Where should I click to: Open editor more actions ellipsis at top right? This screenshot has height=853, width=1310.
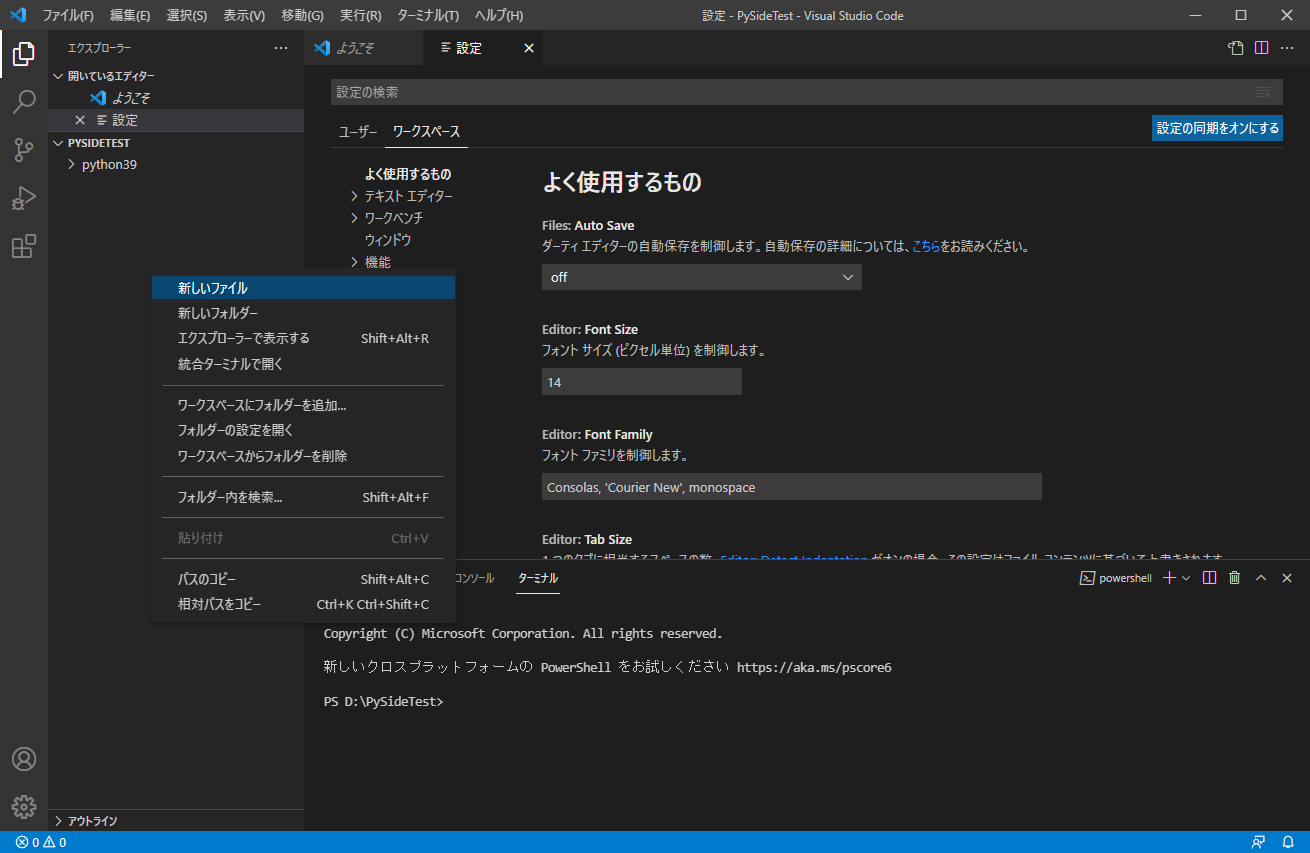(x=1288, y=48)
